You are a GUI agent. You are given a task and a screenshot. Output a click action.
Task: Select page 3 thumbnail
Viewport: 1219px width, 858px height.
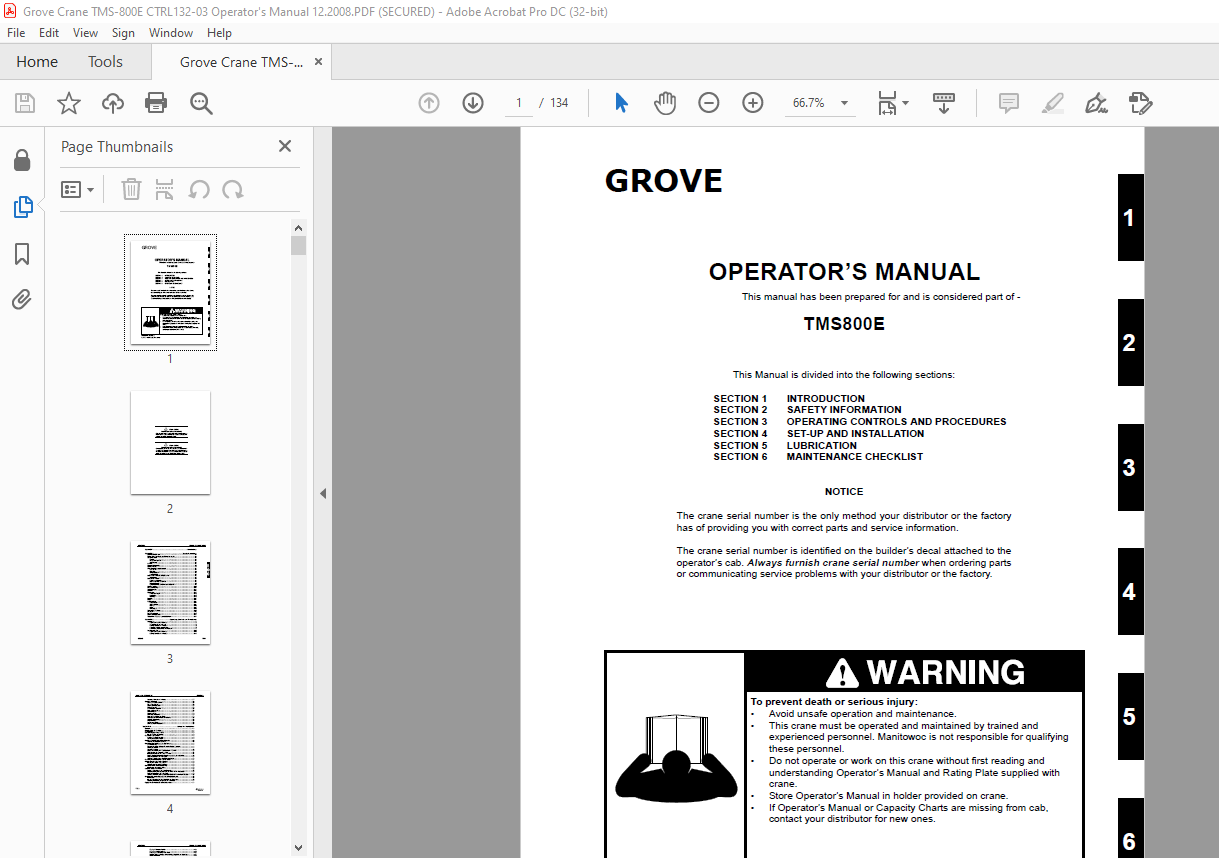[170, 593]
